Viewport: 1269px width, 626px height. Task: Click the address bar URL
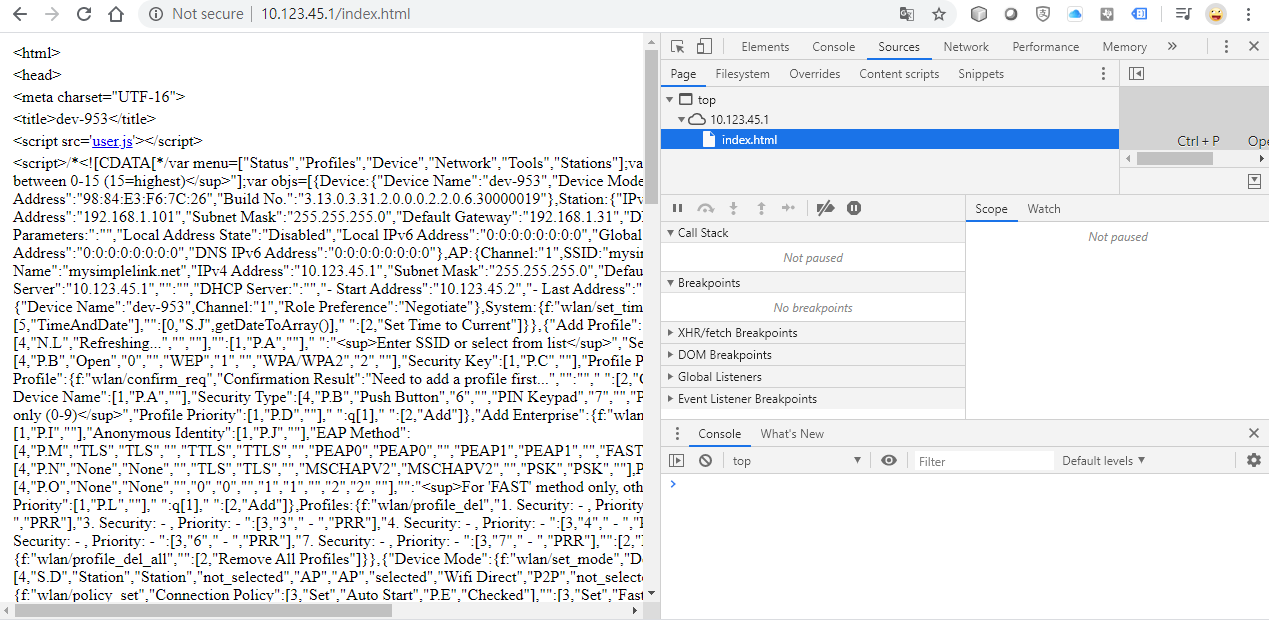(335, 14)
